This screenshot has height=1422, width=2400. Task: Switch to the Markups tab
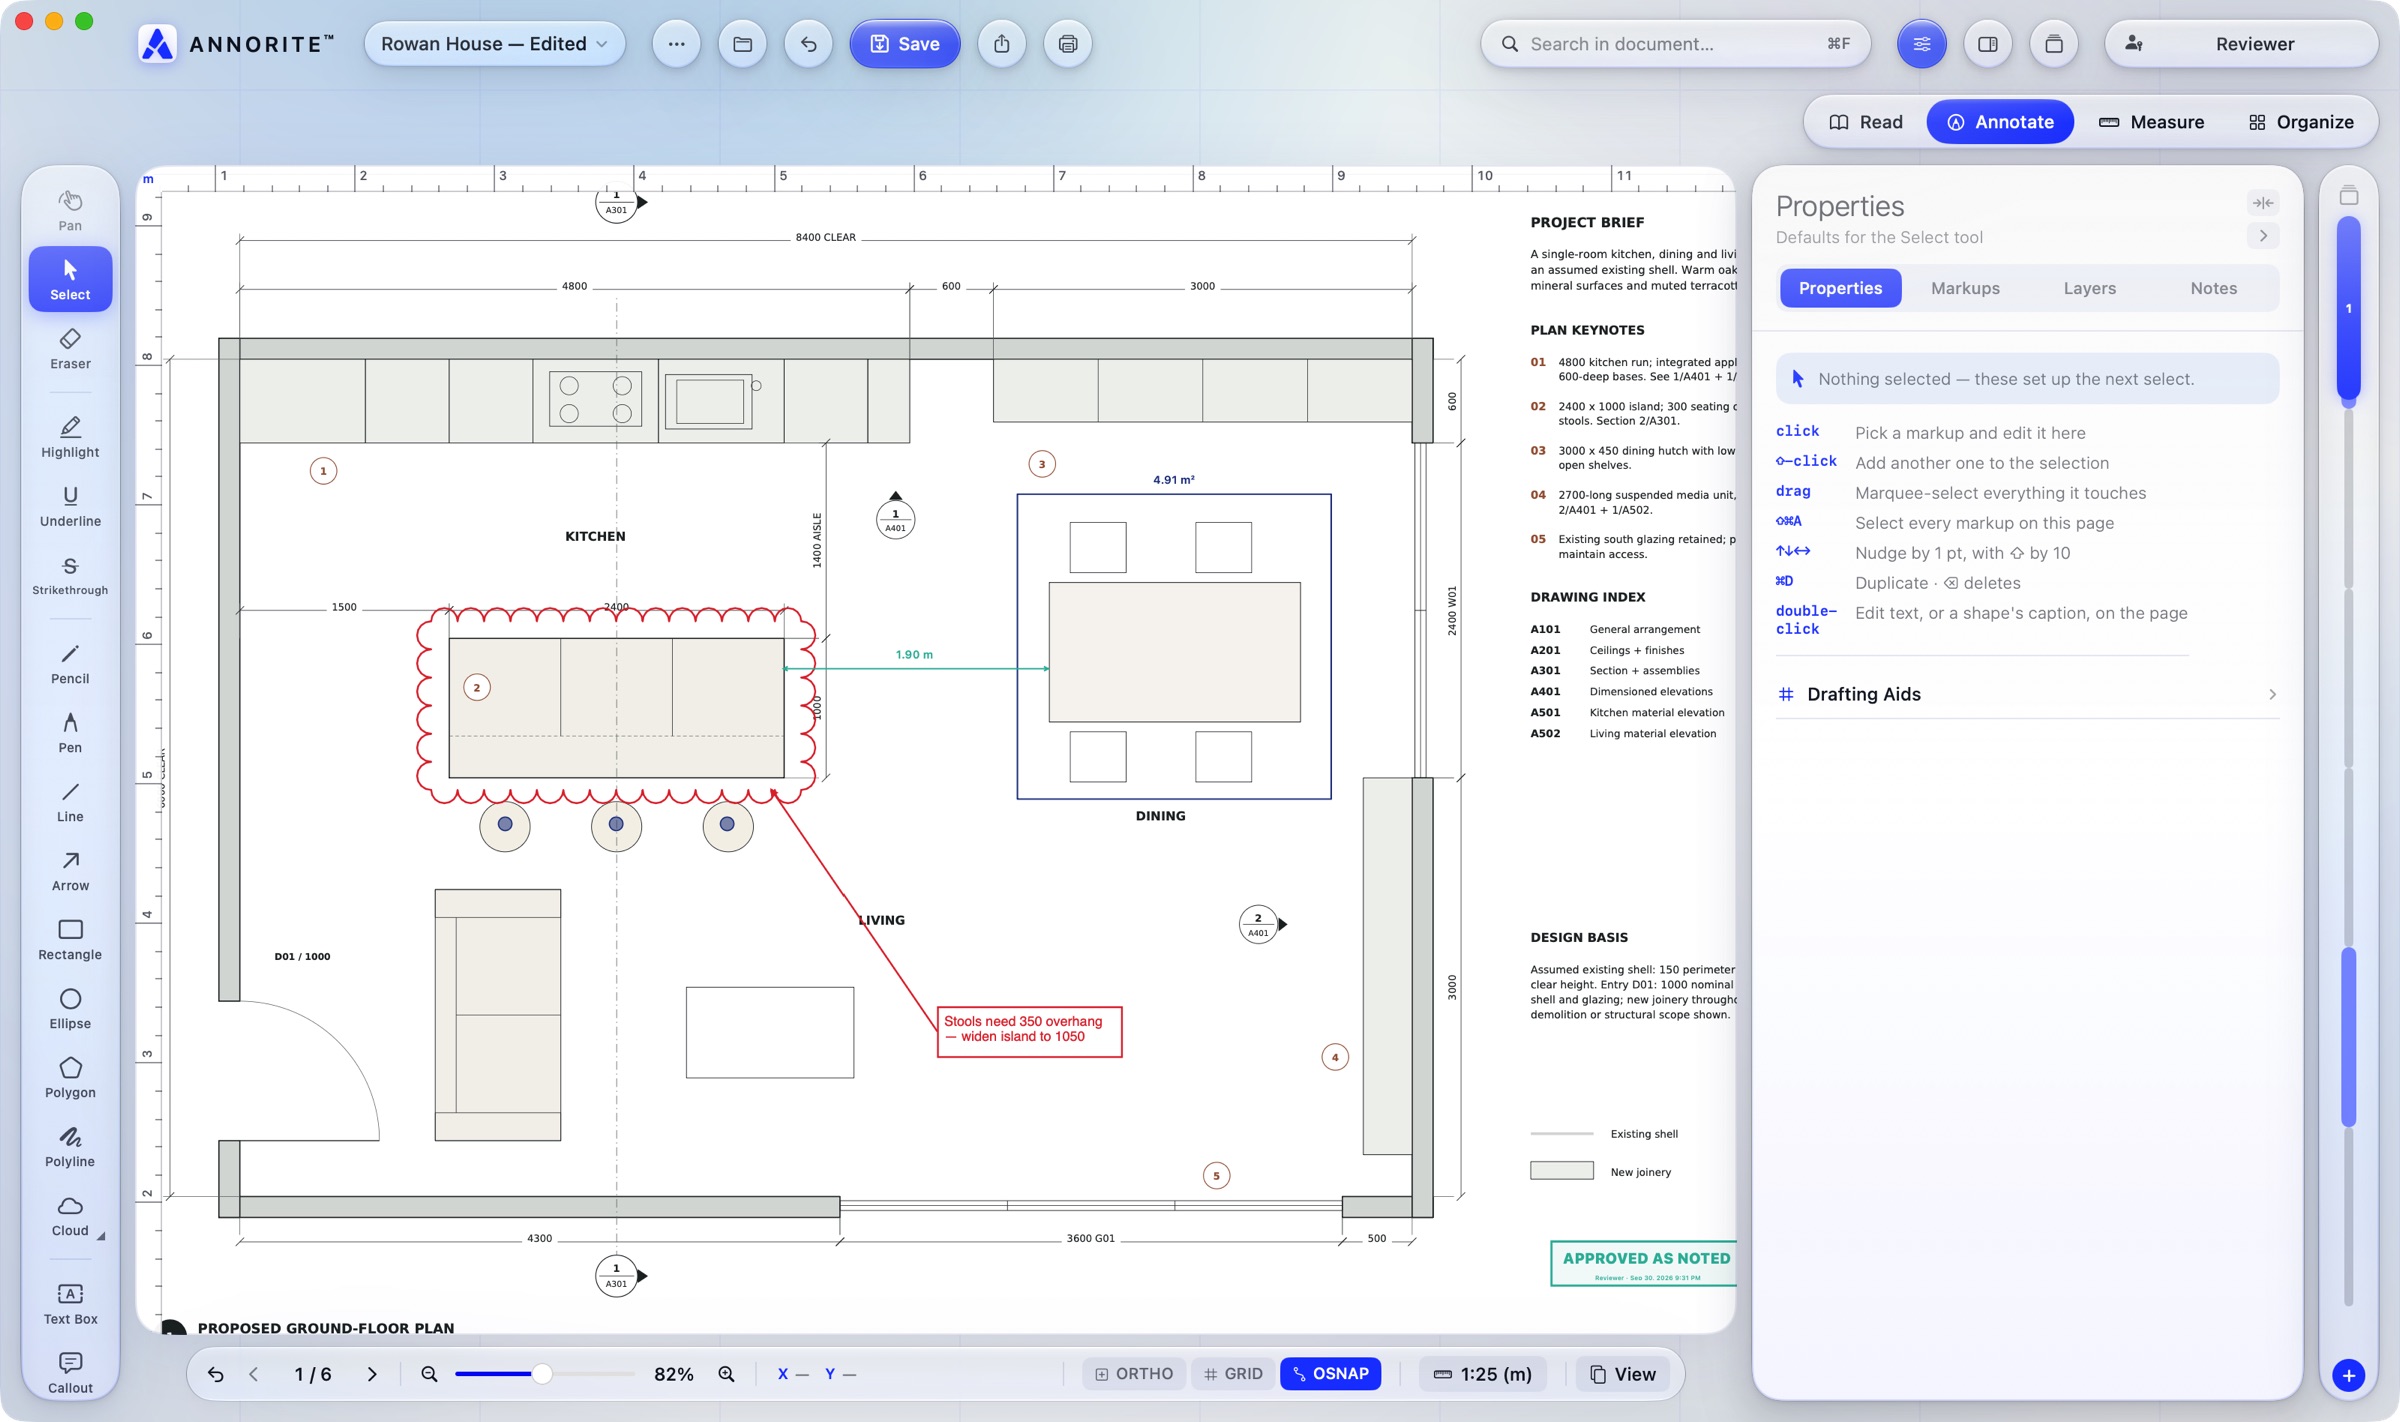(1965, 288)
